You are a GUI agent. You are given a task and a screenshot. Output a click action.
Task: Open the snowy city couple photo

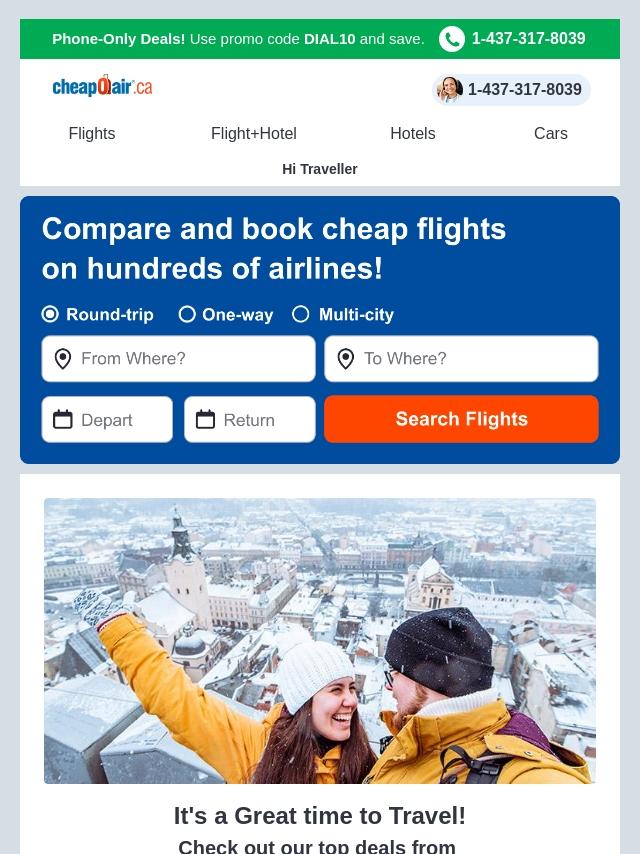click(x=320, y=641)
